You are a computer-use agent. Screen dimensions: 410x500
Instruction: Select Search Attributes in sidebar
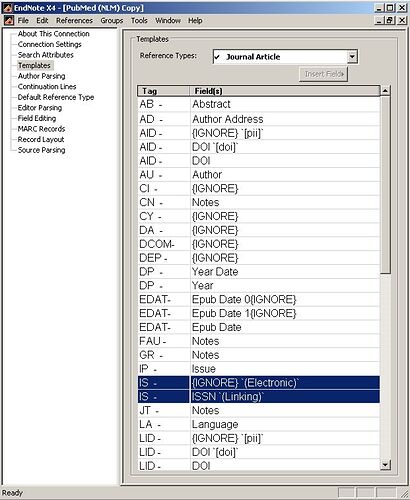(x=46, y=55)
